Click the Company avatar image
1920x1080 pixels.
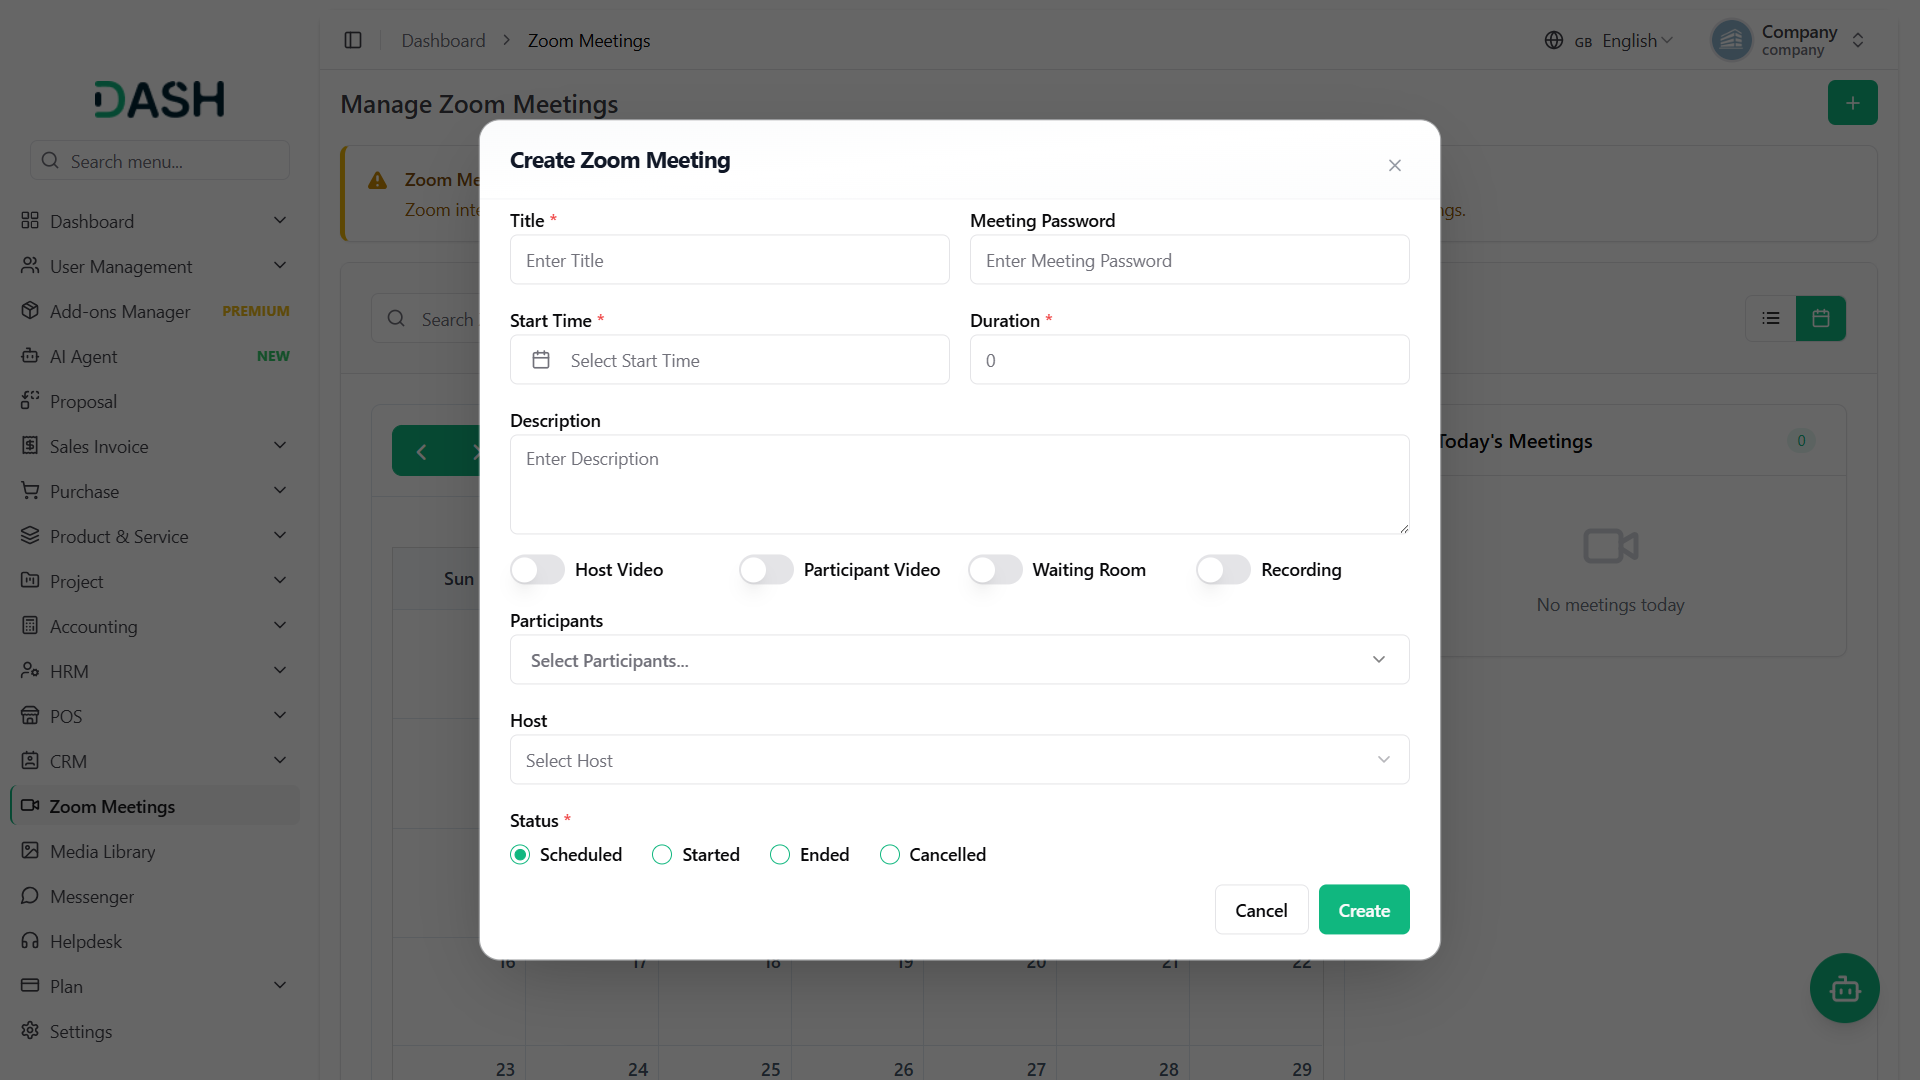1732,40
